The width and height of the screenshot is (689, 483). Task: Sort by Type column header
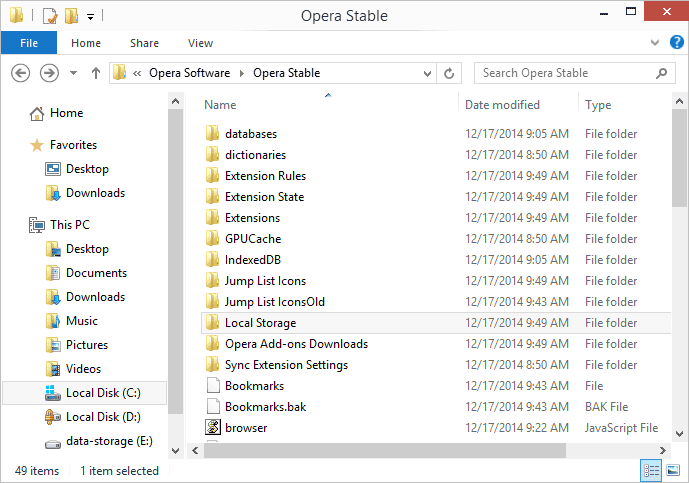tap(598, 105)
